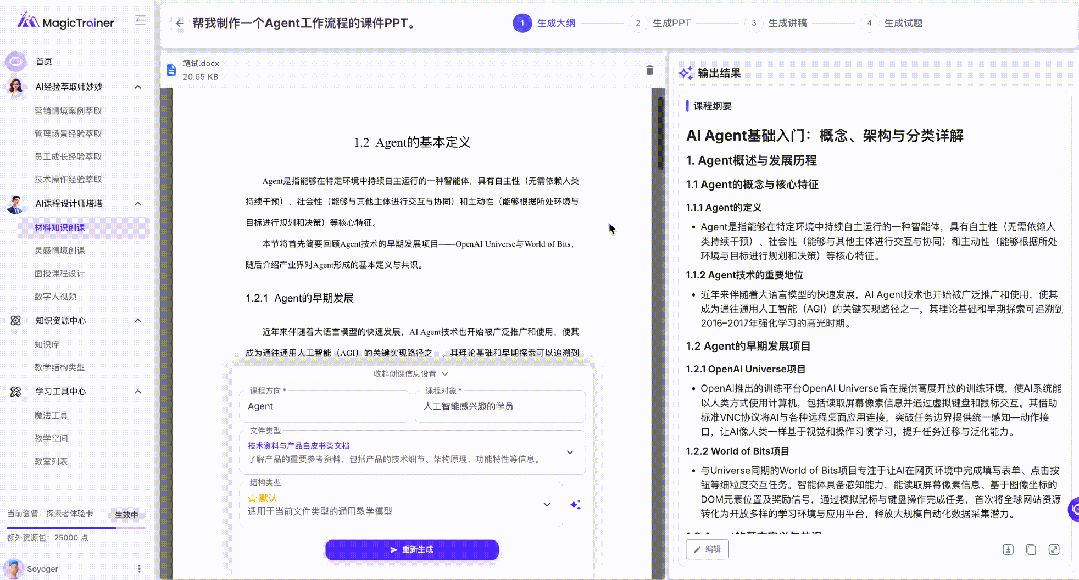Click the 重新生成 regenerate button
The height and width of the screenshot is (580, 1079).
tap(412, 550)
